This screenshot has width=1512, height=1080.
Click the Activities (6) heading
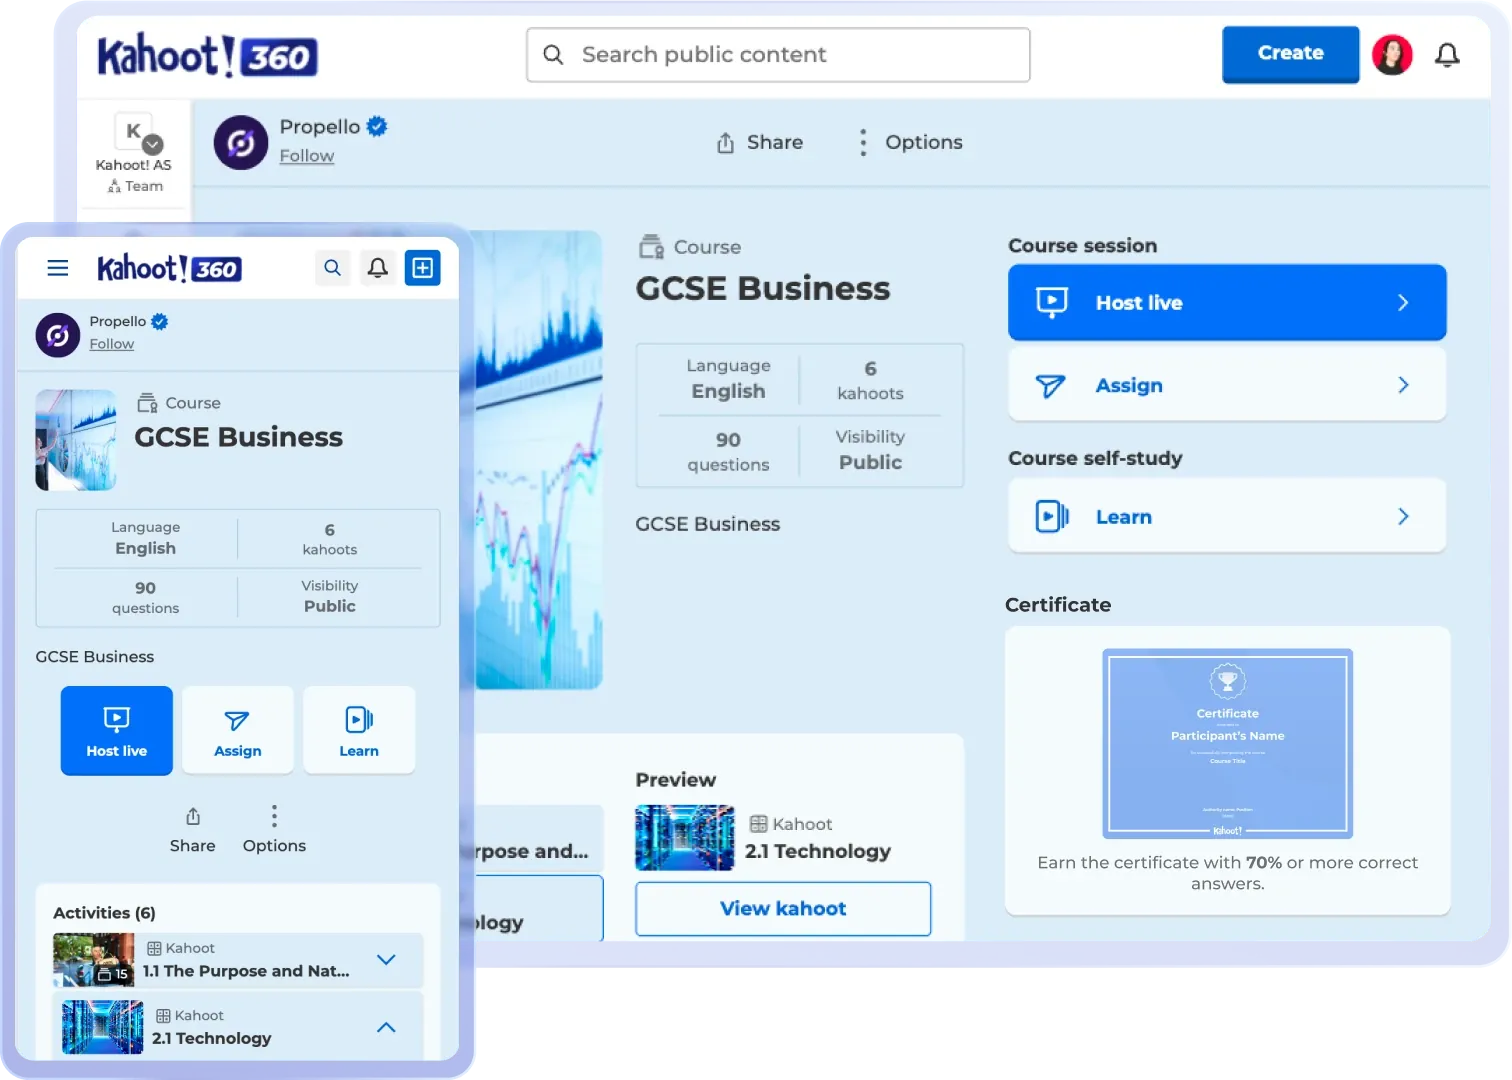pos(104,913)
